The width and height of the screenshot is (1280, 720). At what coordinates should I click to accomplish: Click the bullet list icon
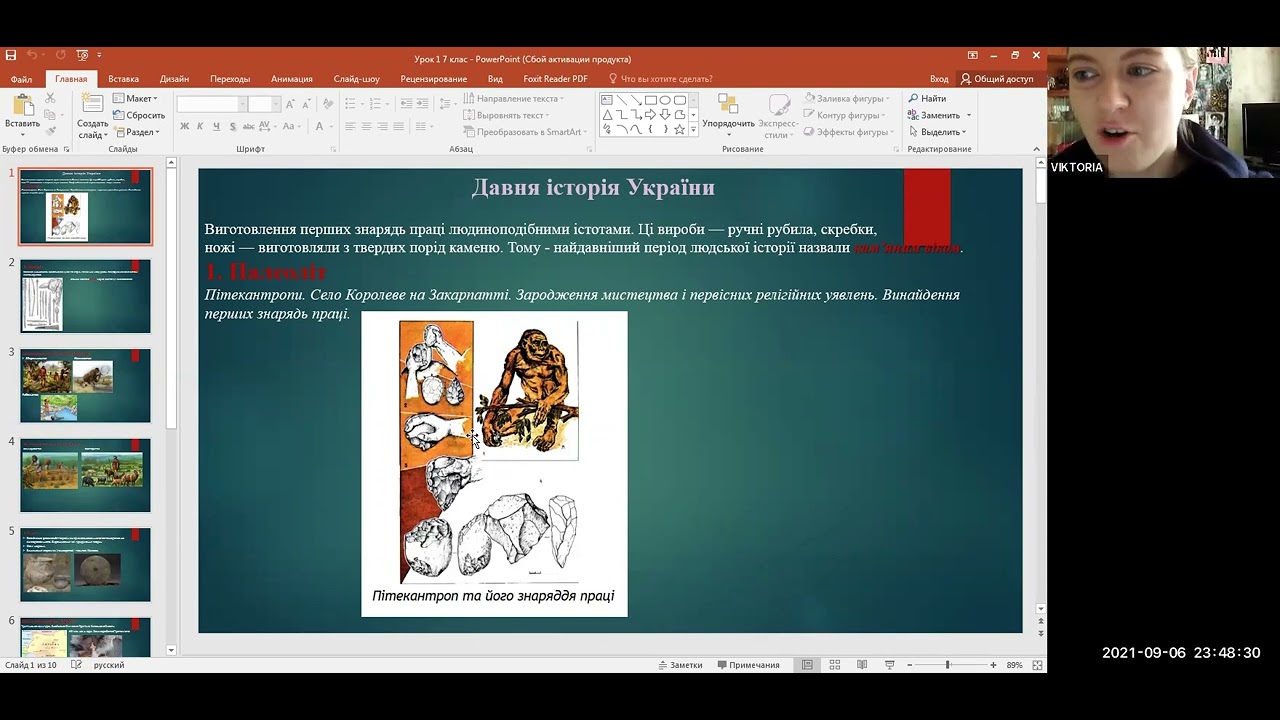(352, 104)
